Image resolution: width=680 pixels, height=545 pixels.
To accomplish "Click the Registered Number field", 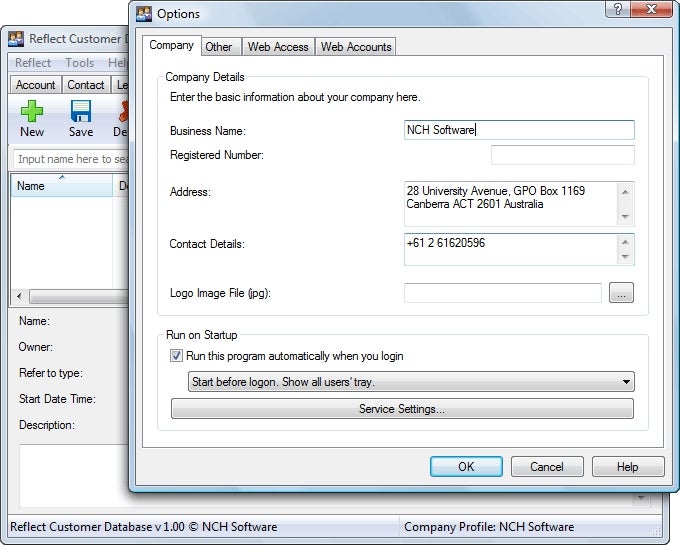I will [562, 155].
